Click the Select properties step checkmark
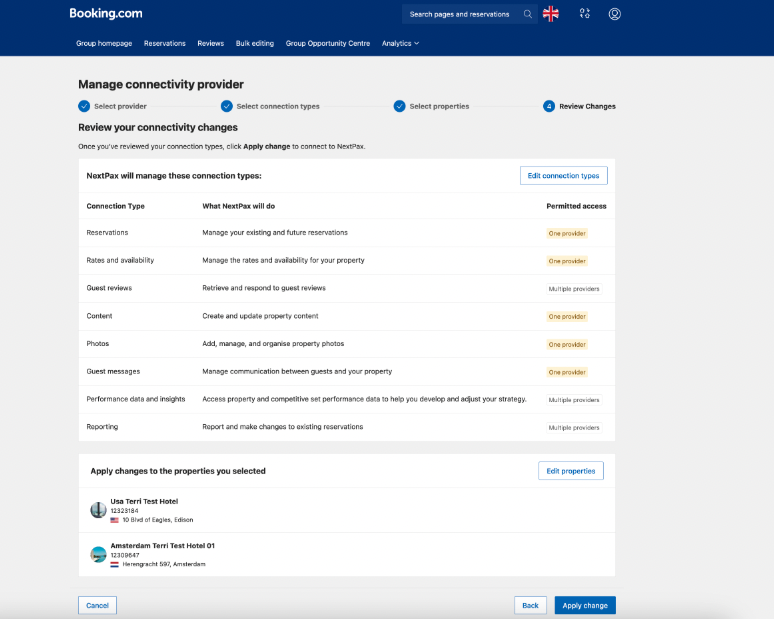 coord(399,106)
